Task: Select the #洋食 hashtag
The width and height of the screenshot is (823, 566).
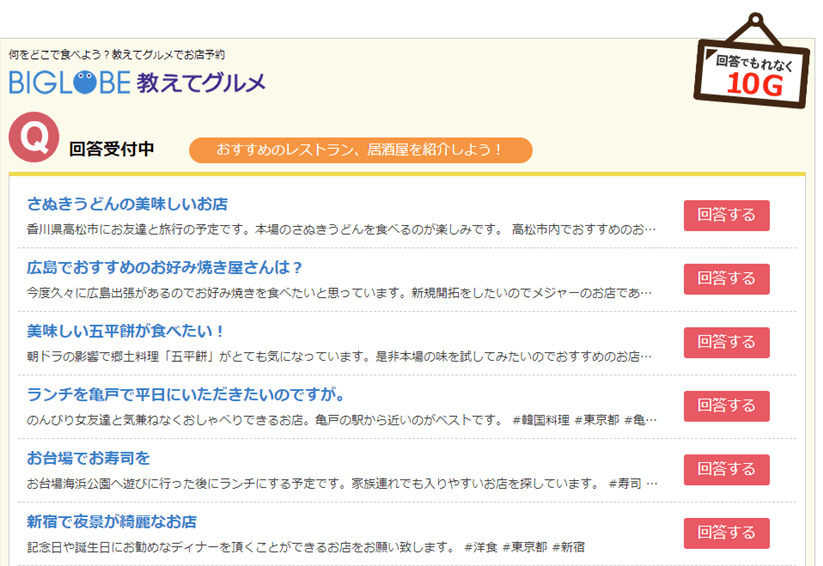Action: point(479,547)
